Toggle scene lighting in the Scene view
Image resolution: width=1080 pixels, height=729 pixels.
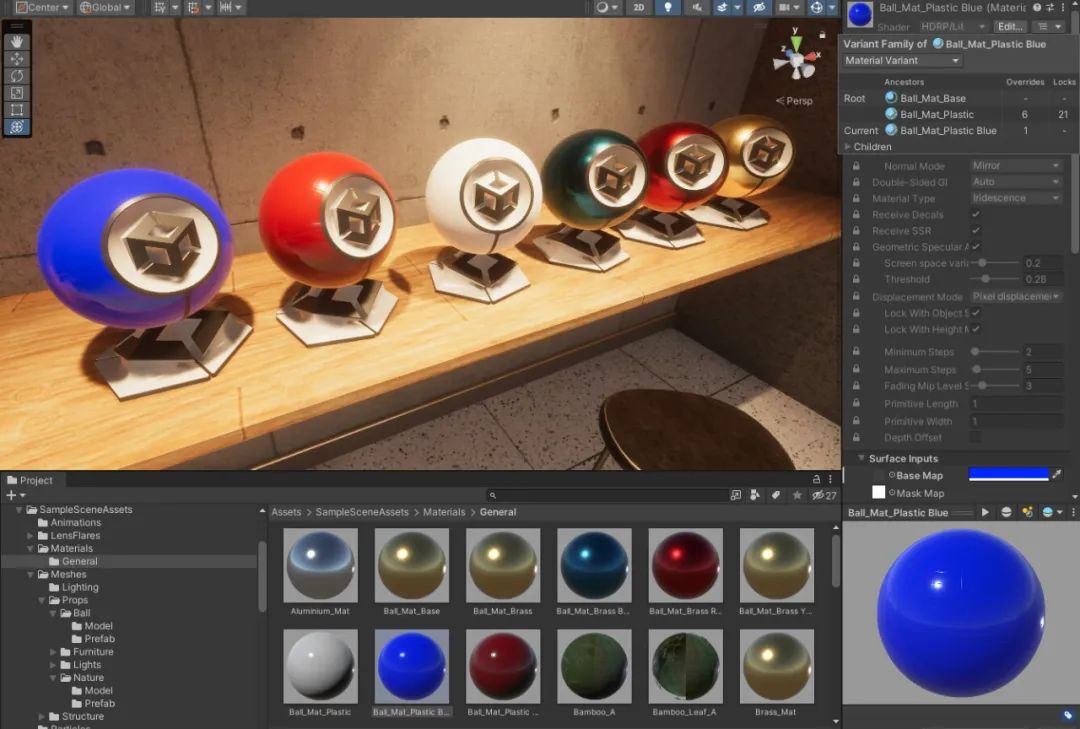[x=668, y=8]
